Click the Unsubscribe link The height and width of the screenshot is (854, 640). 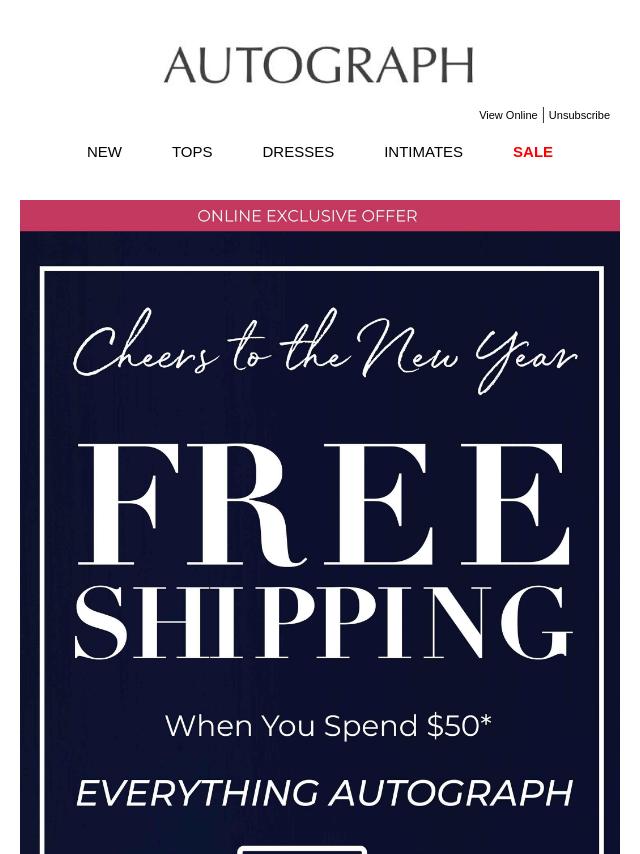click(579, 115)
